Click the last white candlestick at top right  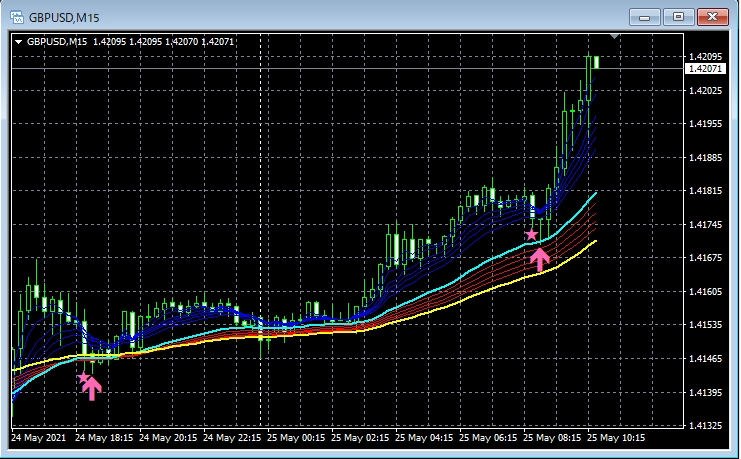pyautogui.click(x=597, y=62)
